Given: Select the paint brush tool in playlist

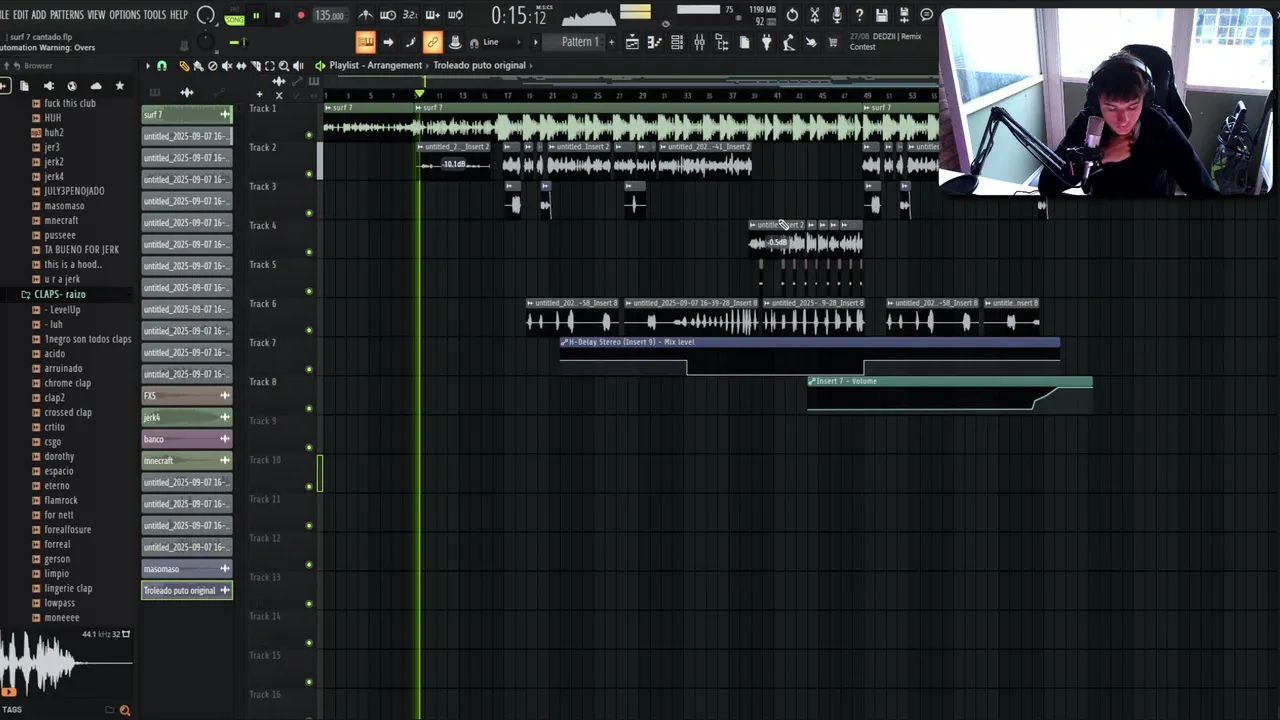Looking at the screenshot, I should [x=198, y=66].
